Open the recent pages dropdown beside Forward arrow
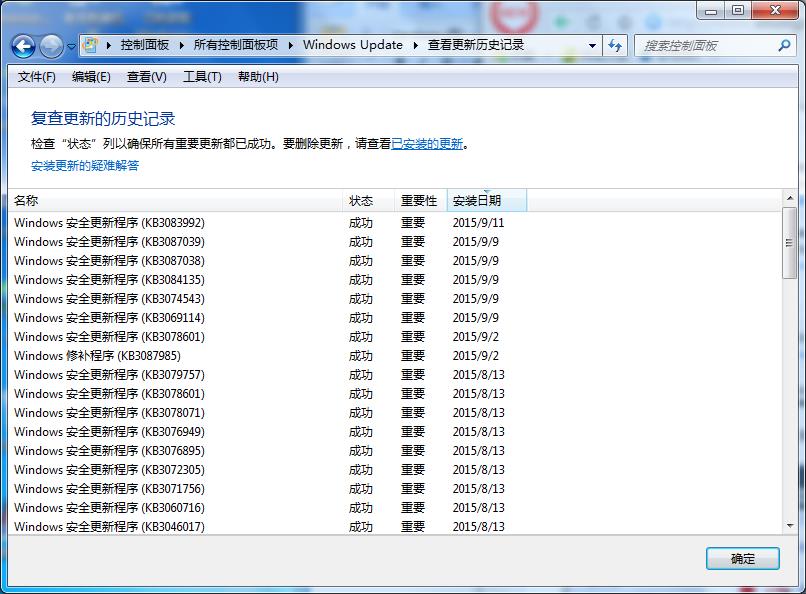 (x=71, y=47)
